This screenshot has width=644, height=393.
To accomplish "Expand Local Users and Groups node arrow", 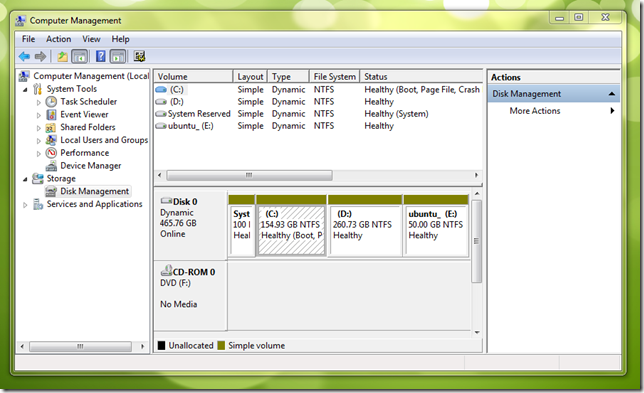I will point(39,141).
